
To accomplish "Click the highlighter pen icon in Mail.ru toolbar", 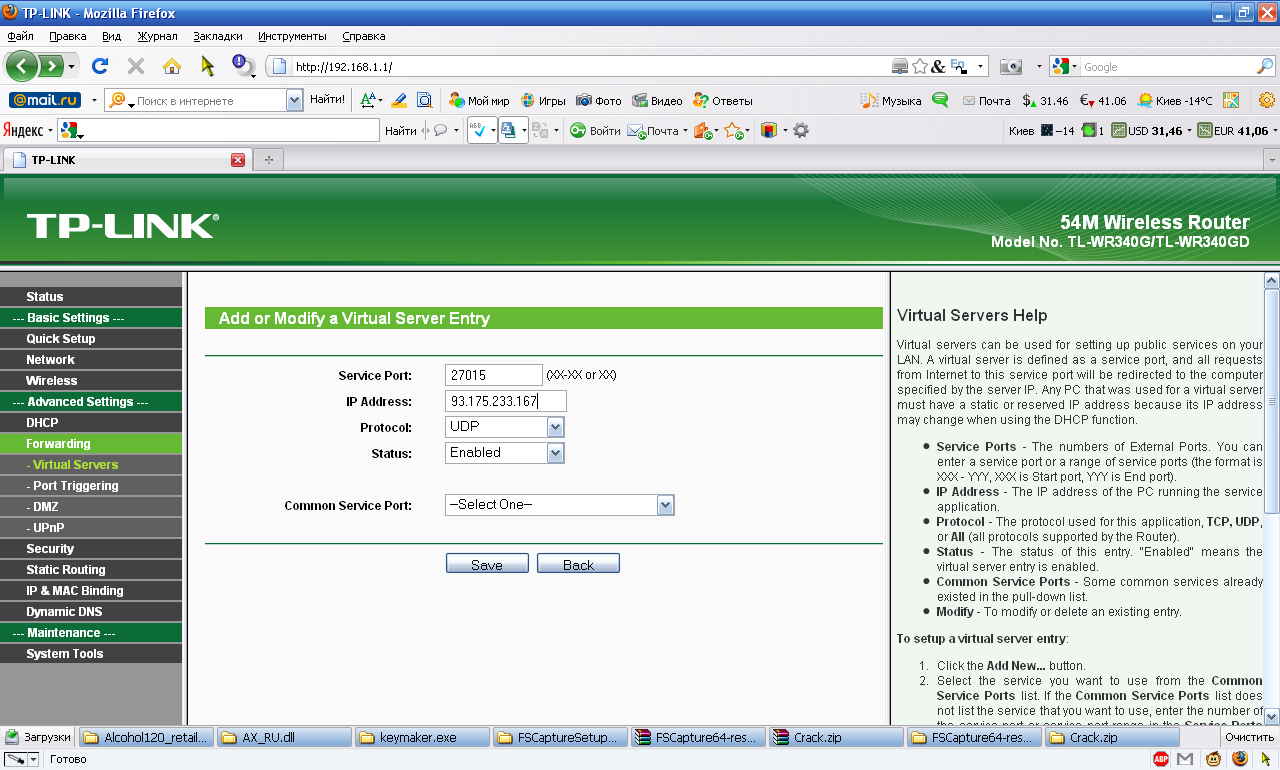I will (399, 101).
